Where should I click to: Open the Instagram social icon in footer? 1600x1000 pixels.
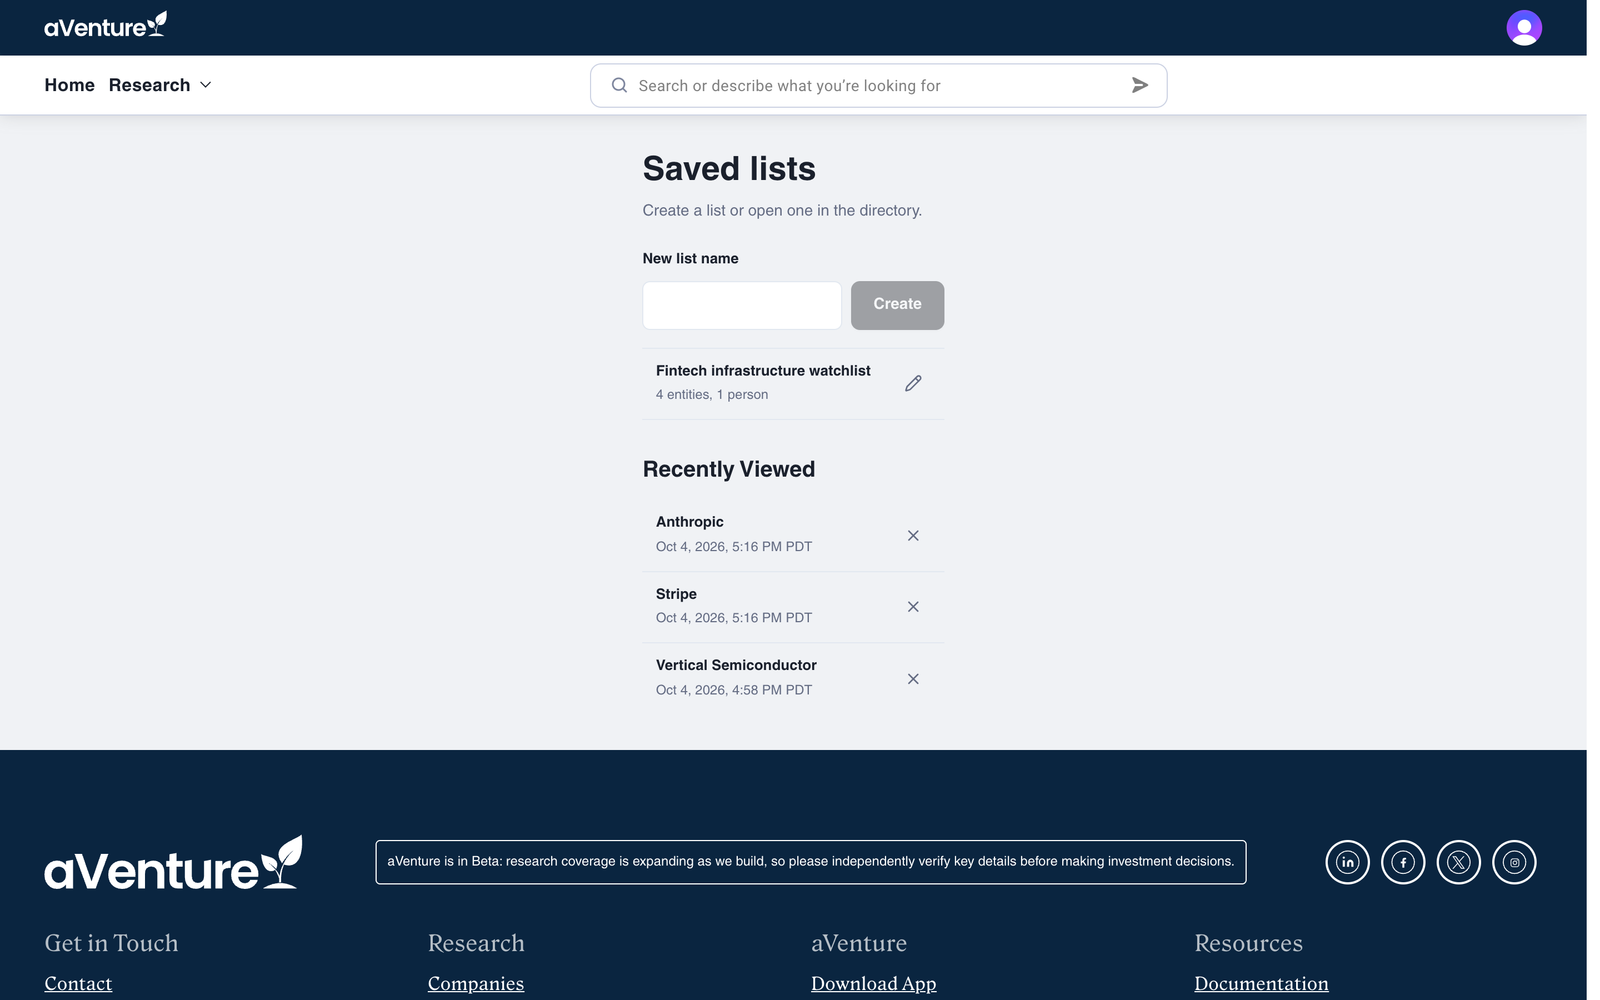pyautogui.click(x=1514, y=862)
